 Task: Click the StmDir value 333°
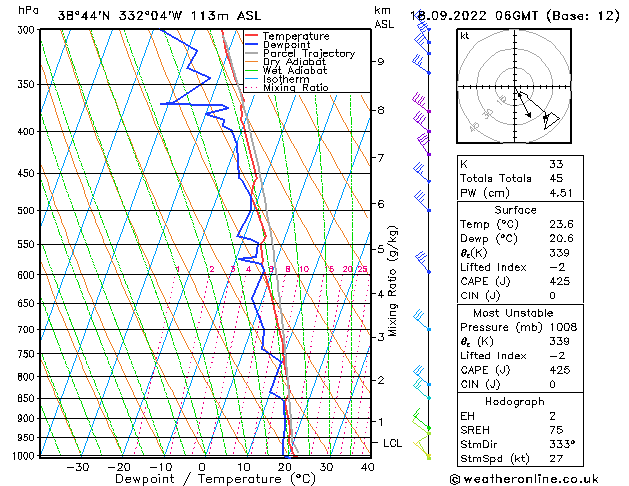click(x=562, y=444)
